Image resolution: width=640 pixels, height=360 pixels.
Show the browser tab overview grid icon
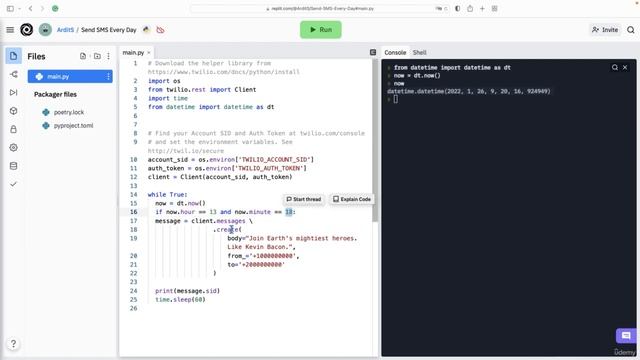[494, 9]
